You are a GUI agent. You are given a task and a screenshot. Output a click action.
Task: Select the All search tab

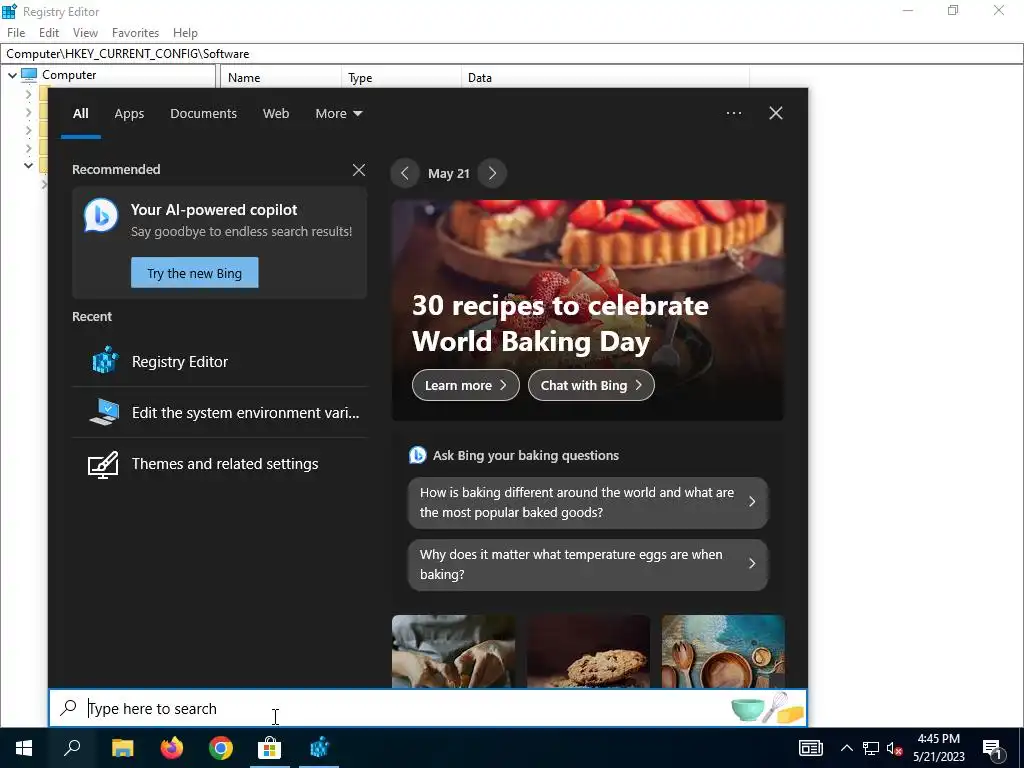click(80, 114)
